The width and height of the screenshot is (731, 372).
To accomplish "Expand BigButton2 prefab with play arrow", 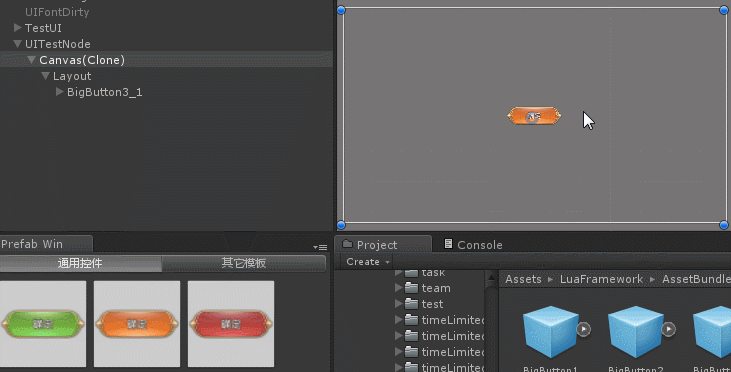I will (x=669, y=329).
